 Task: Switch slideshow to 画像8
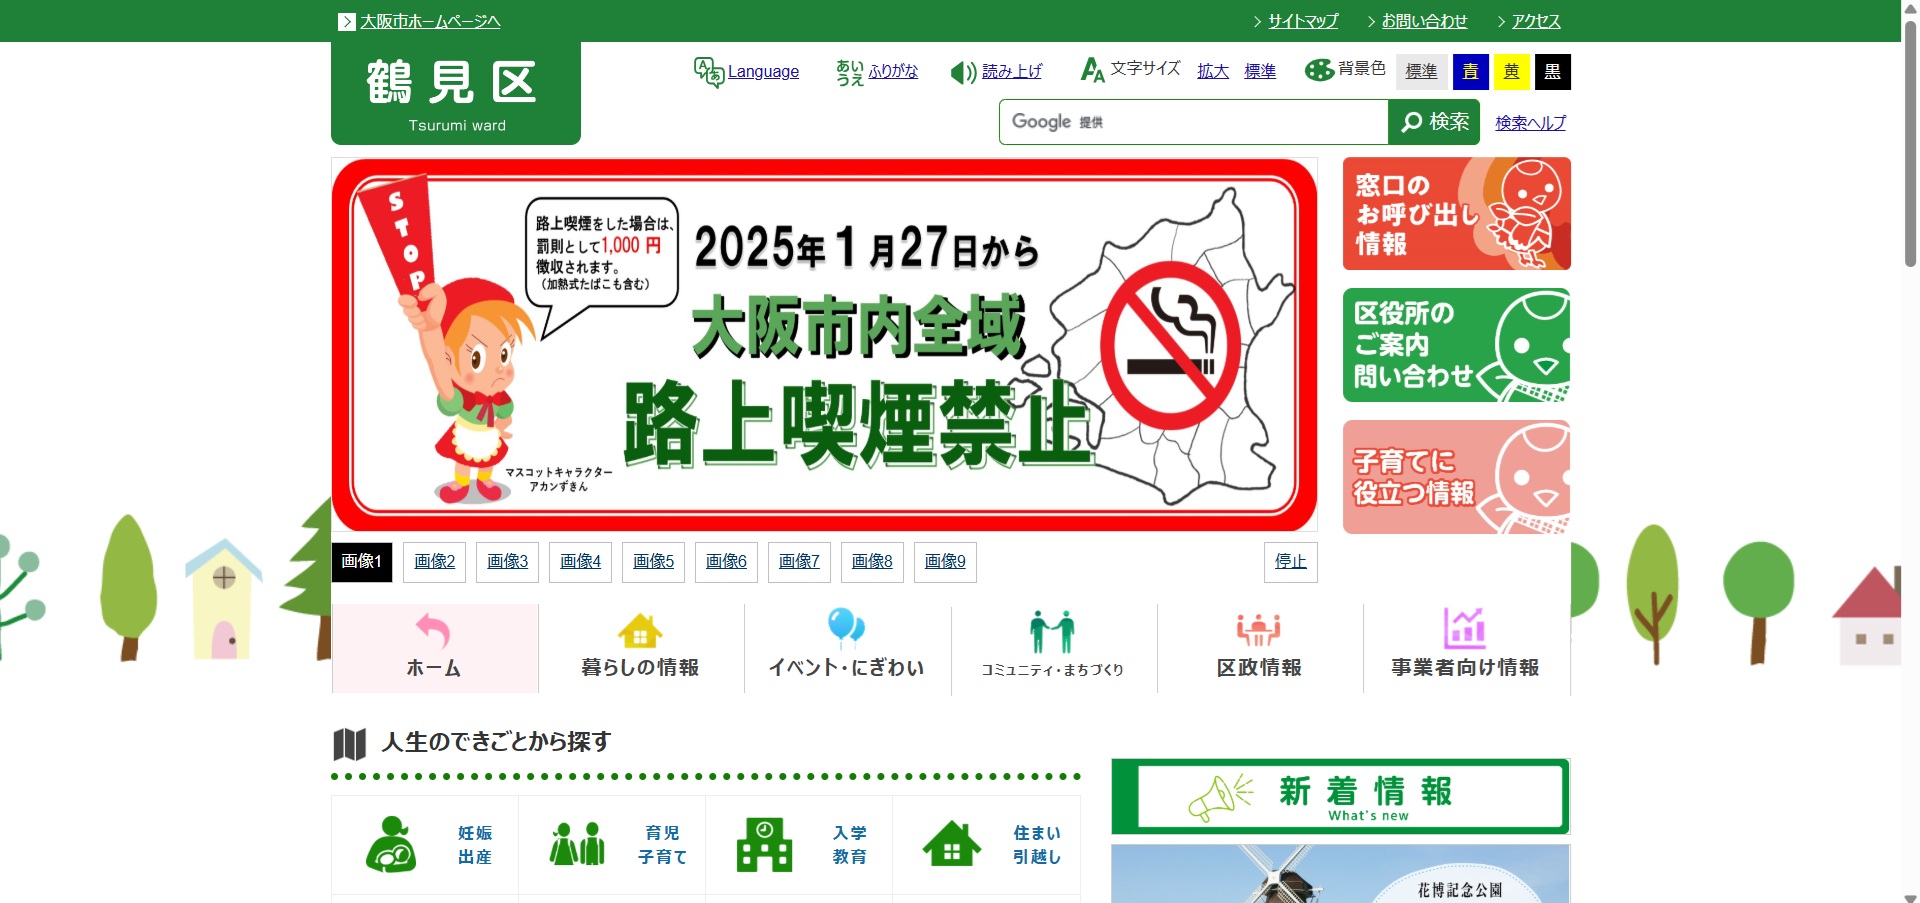tap(873, 562)
